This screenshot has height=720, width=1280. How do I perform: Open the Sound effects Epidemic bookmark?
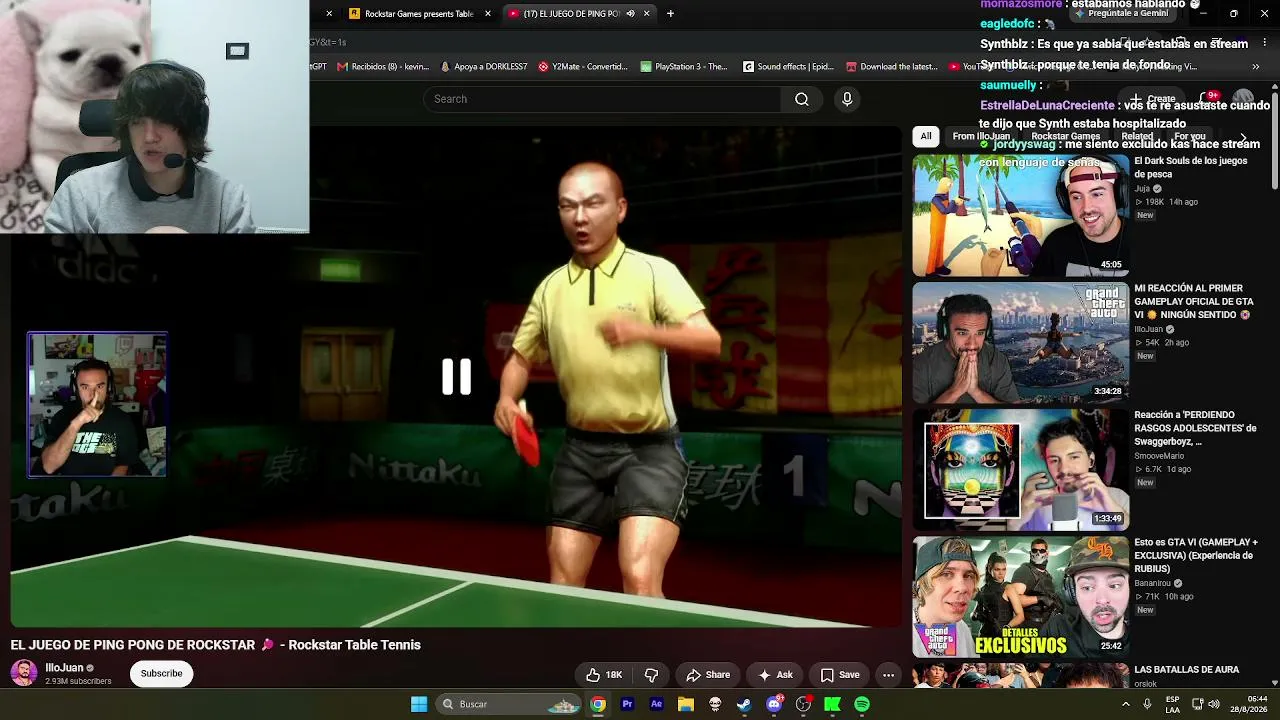[788, 67]
